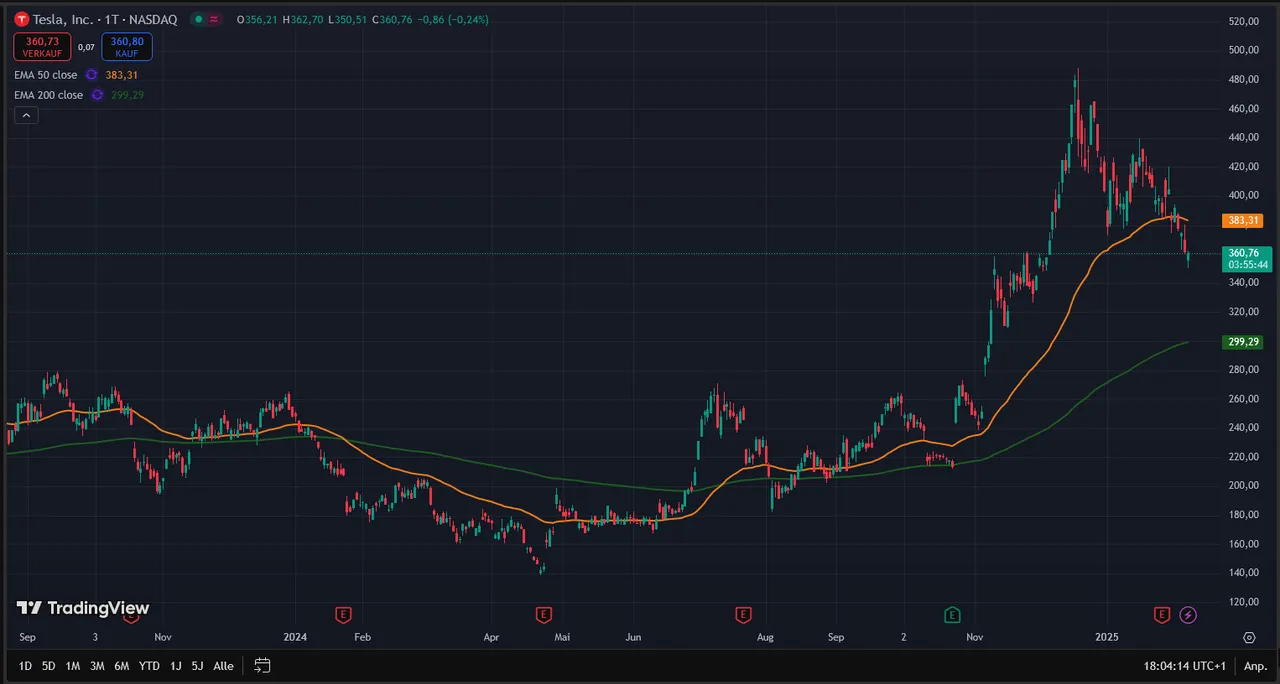Switch to the 1D time range
The height and width of the screenshot is (684, 1280).
point(25,666)
